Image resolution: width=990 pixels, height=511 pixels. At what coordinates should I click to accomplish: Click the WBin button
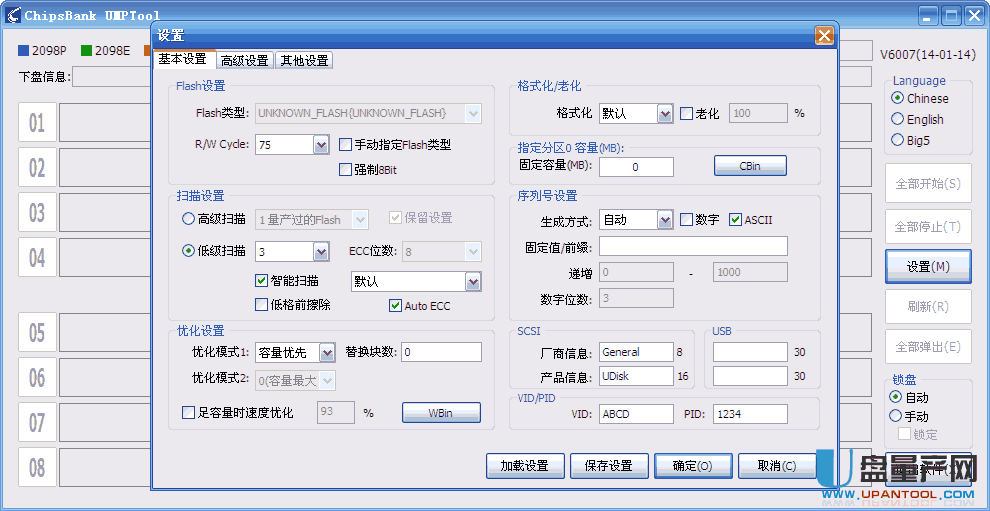(441, 413)
